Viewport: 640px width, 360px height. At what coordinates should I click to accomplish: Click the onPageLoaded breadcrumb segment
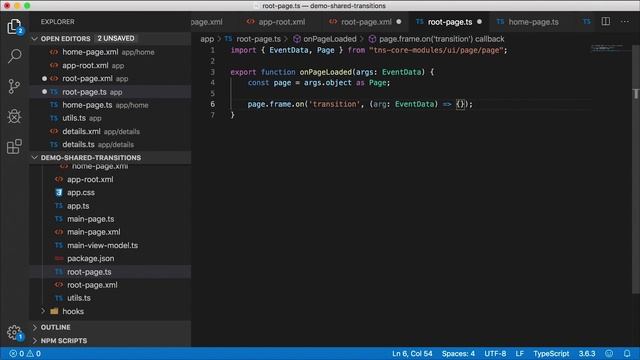coord(325,39)
